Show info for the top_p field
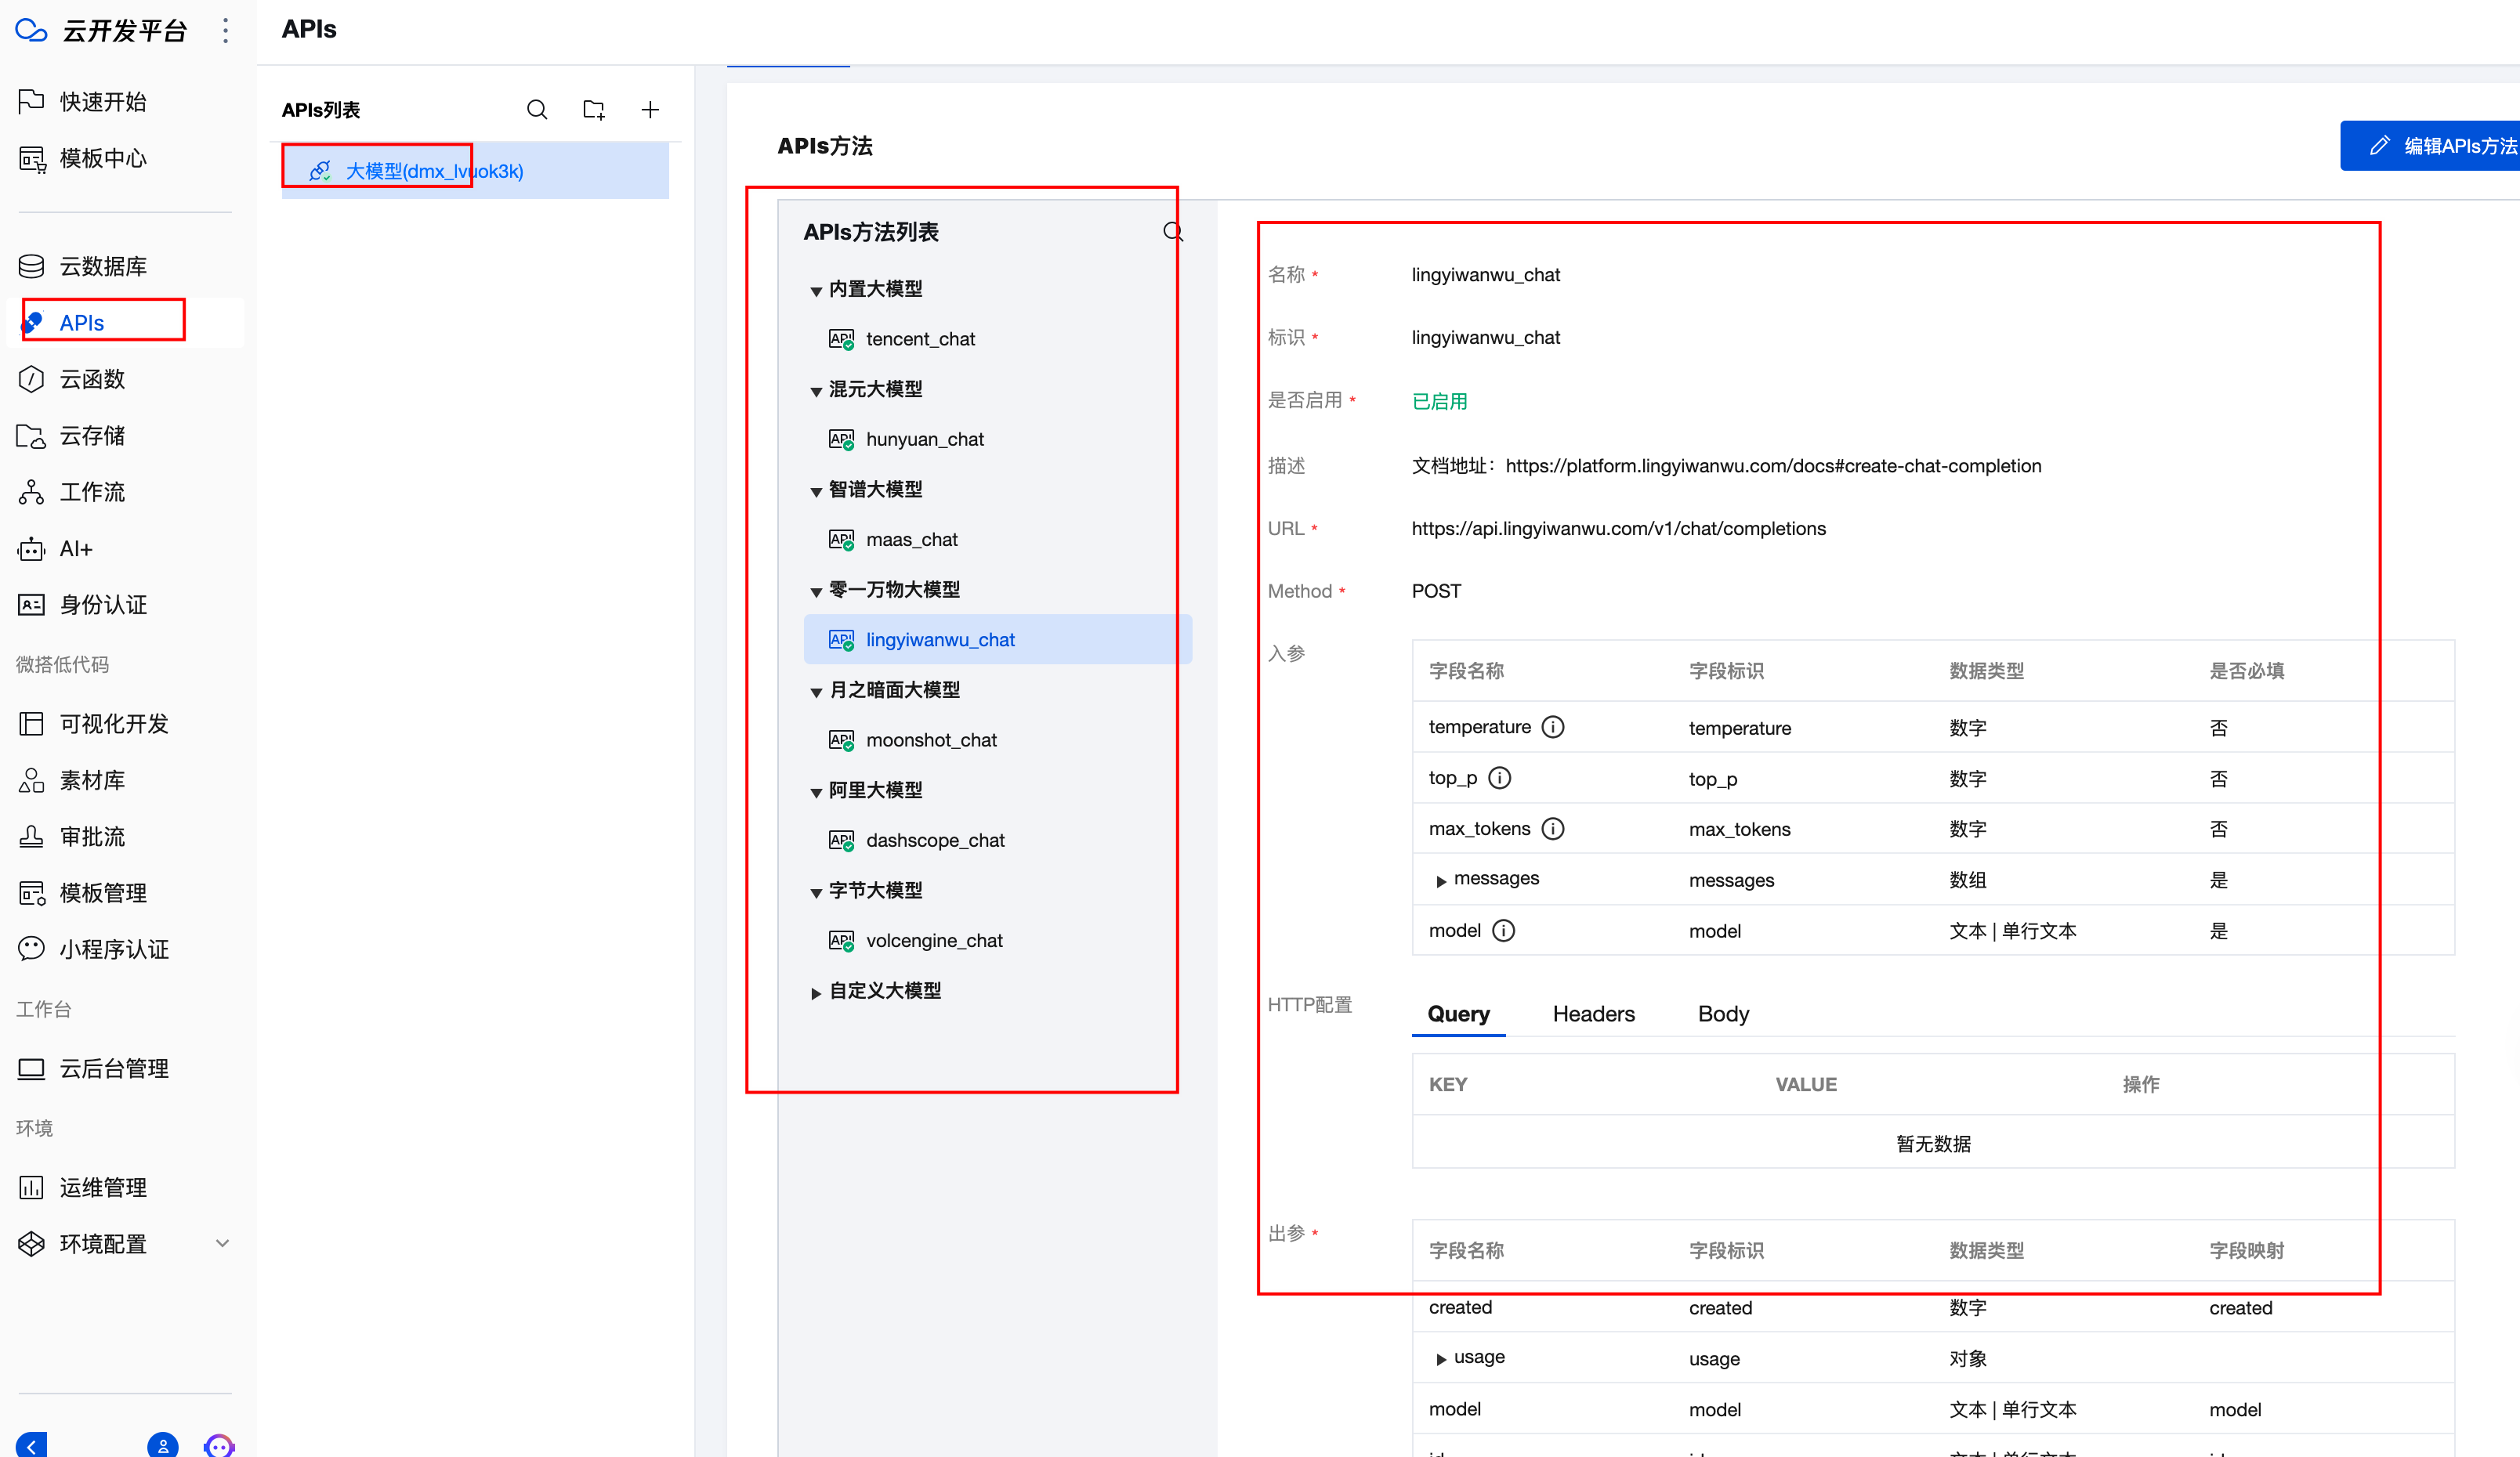This screenshot has width=2520, height=1457. (x=1500, y=778)
